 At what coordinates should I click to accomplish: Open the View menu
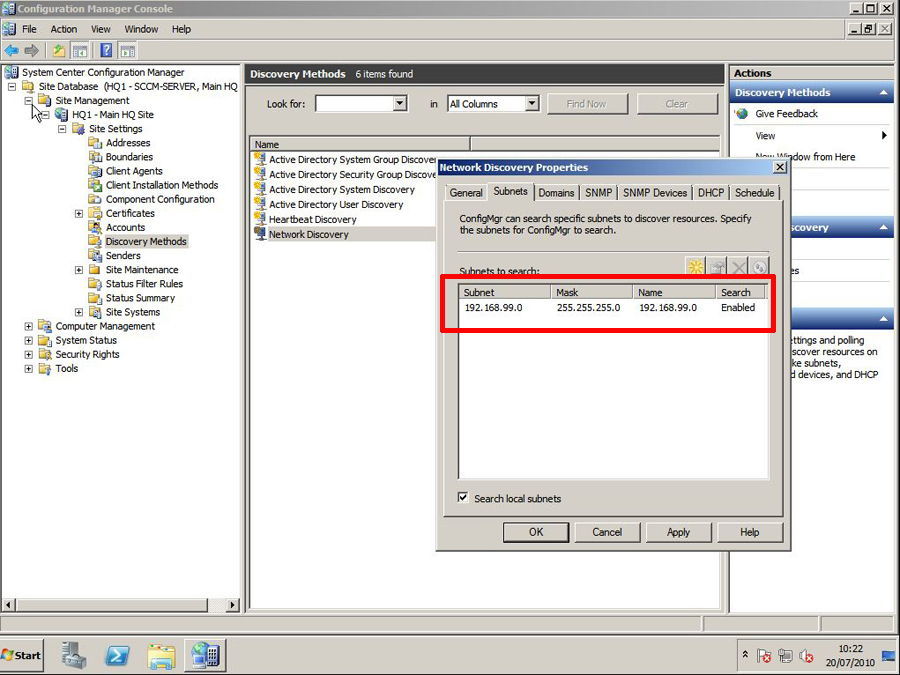(x=100, y=29)
